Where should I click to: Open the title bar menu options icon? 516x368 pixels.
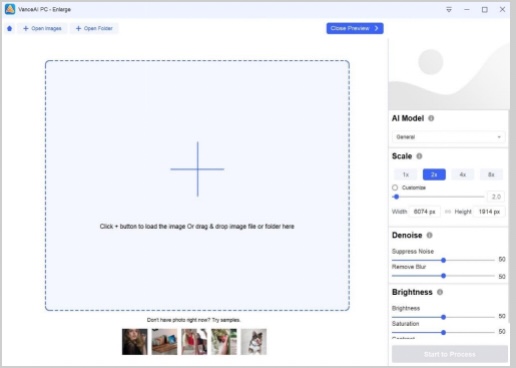click(449, 10)
